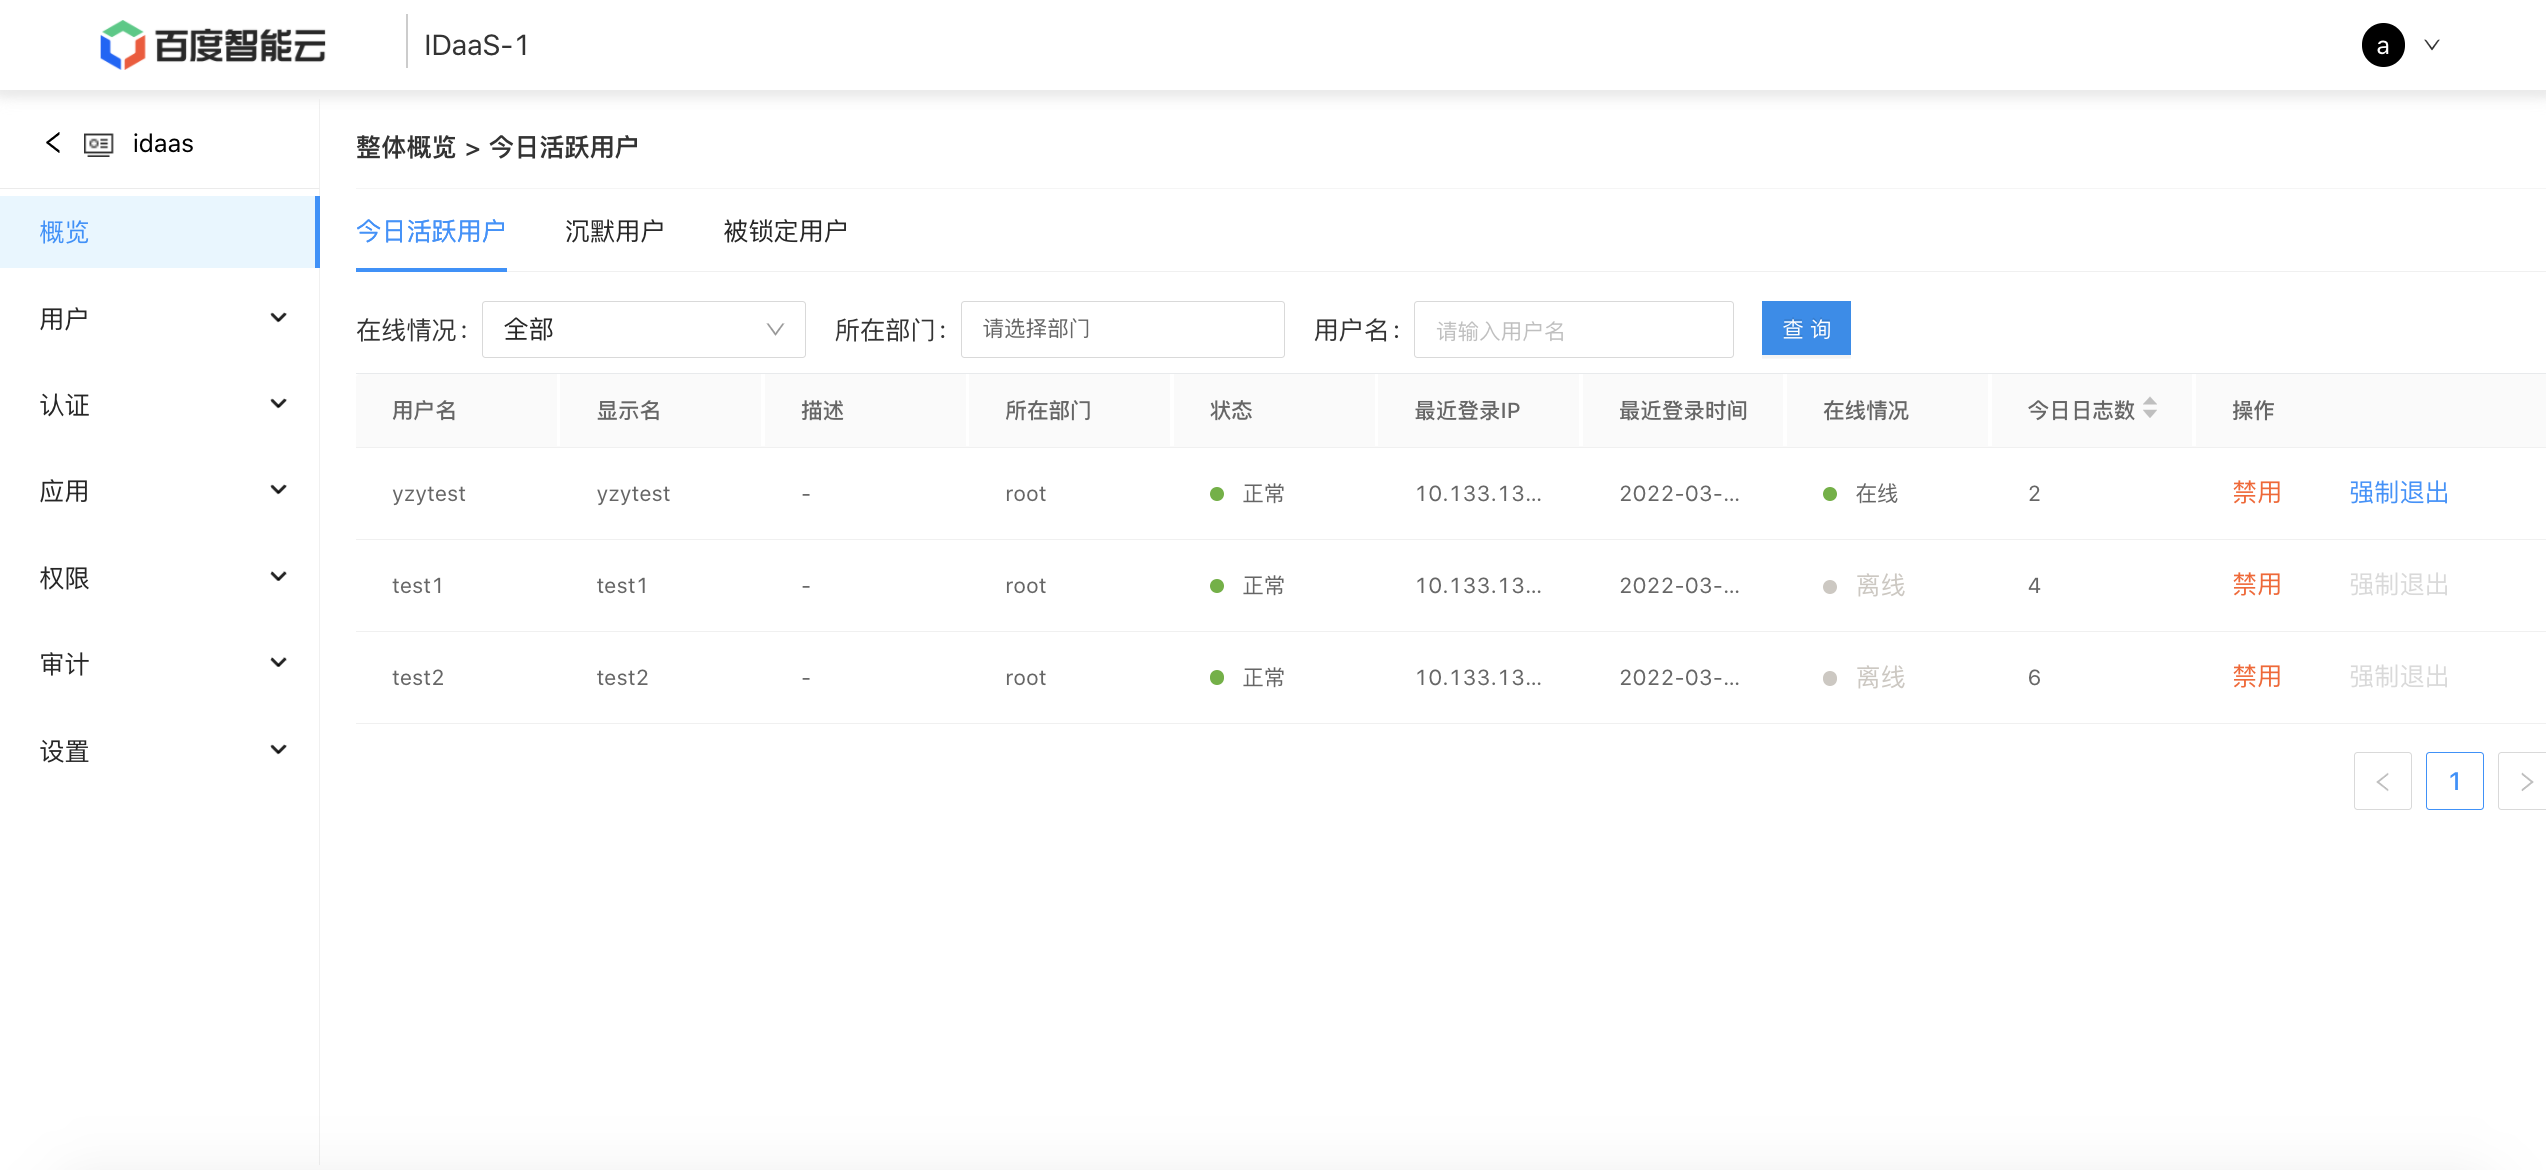Click 强制退出 for user test1
Image resolution: width=2546 pixels, height=1170 pixels.
[2399, 584]
